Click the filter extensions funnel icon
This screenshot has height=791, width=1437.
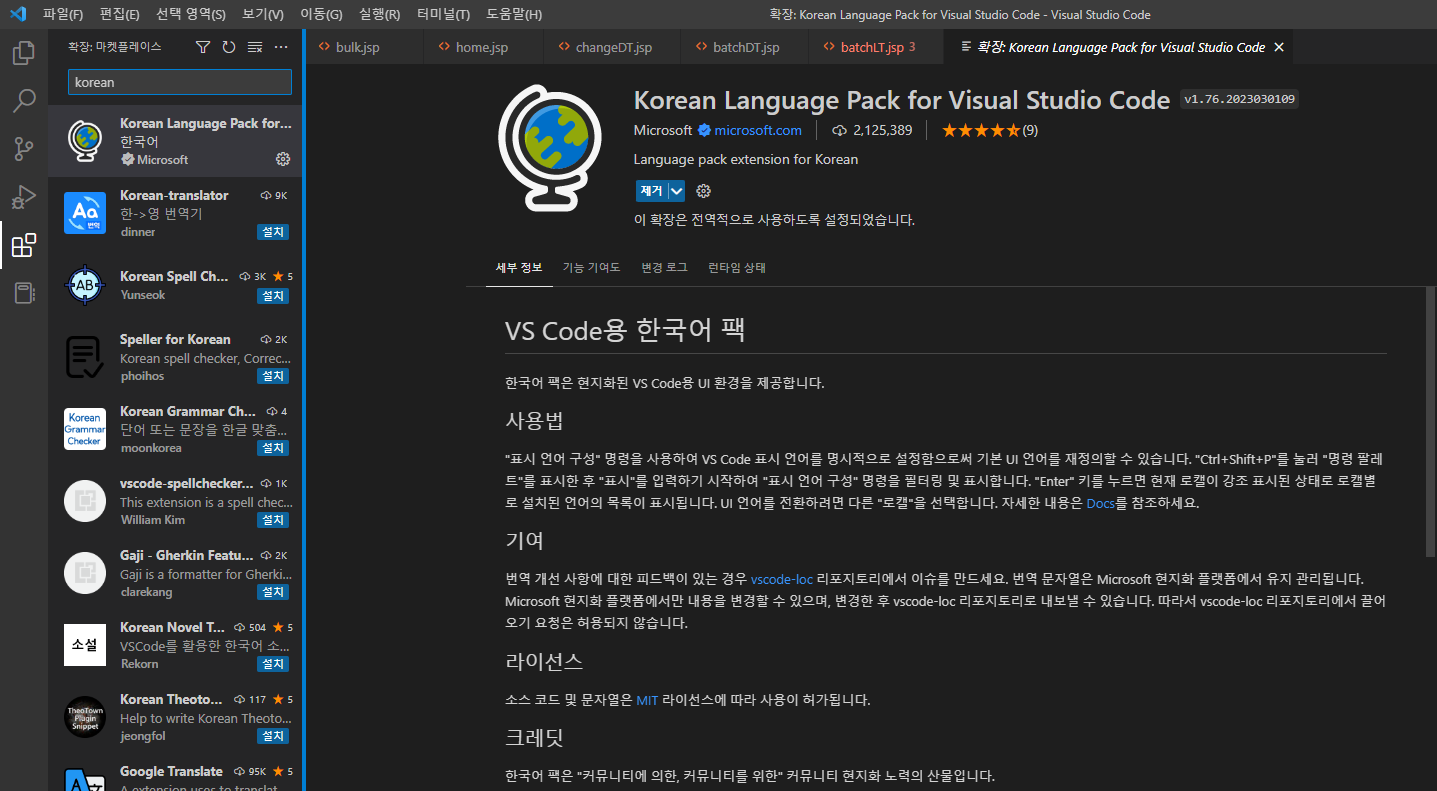pos(203,47)
